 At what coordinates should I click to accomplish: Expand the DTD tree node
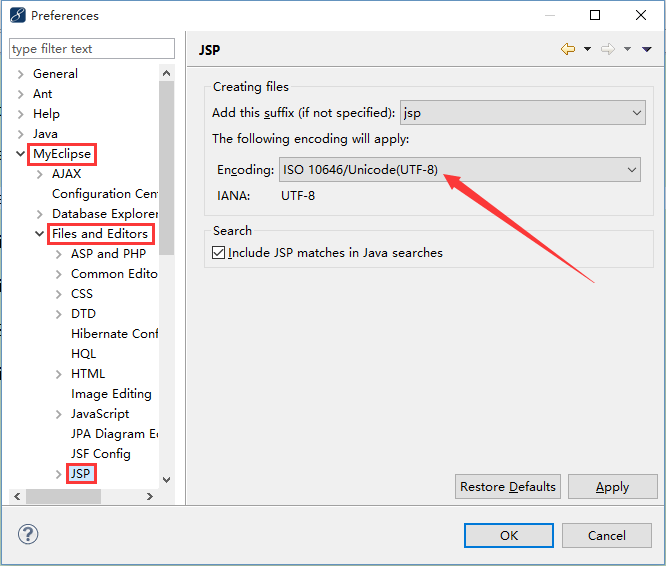tap(59, 314)
